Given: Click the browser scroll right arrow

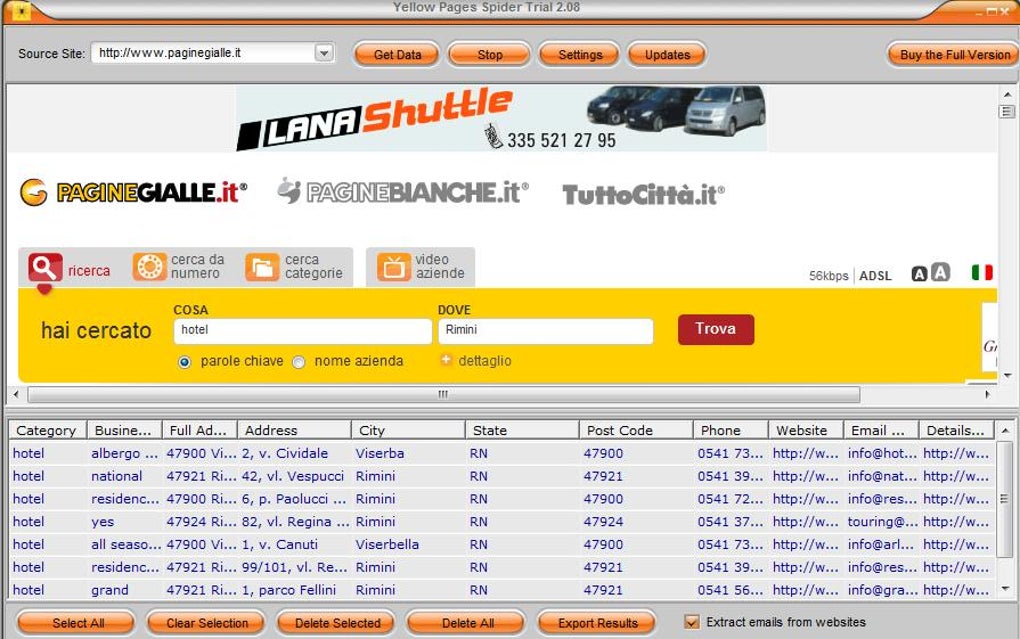Looking at the screenshot, I should [x=987, y=394].
